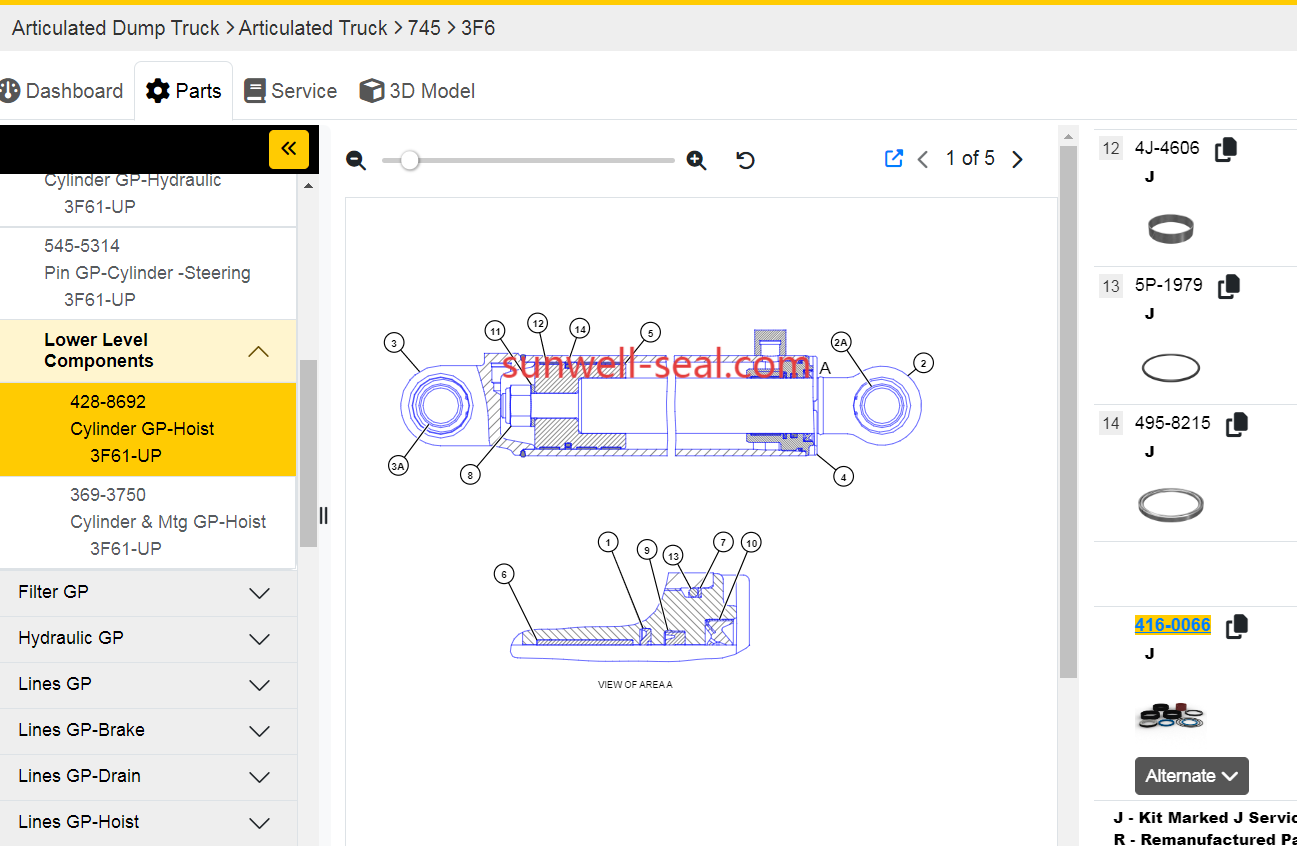The image size is (1297, 846).
Task: Copy part number 495-8215
Action: 1237,424
